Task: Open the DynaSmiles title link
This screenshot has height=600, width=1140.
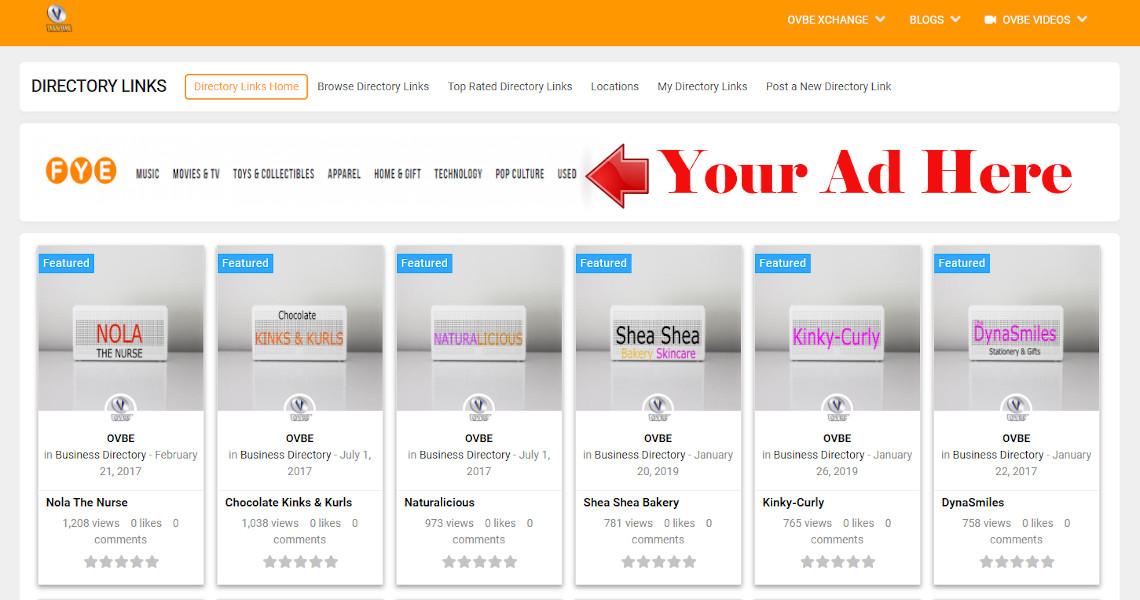Action: click(973, 503)
